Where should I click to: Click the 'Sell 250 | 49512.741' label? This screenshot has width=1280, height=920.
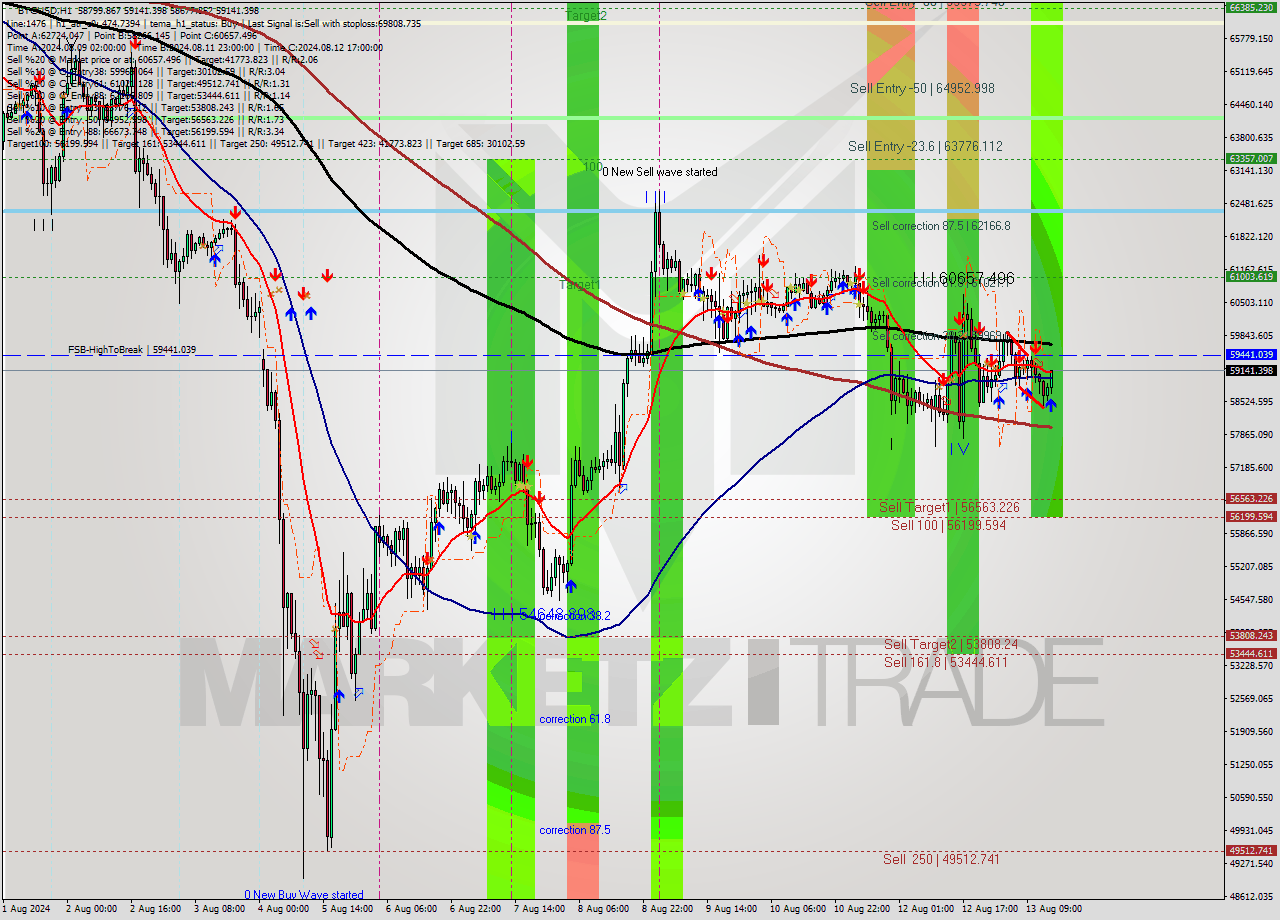[941, 859]
